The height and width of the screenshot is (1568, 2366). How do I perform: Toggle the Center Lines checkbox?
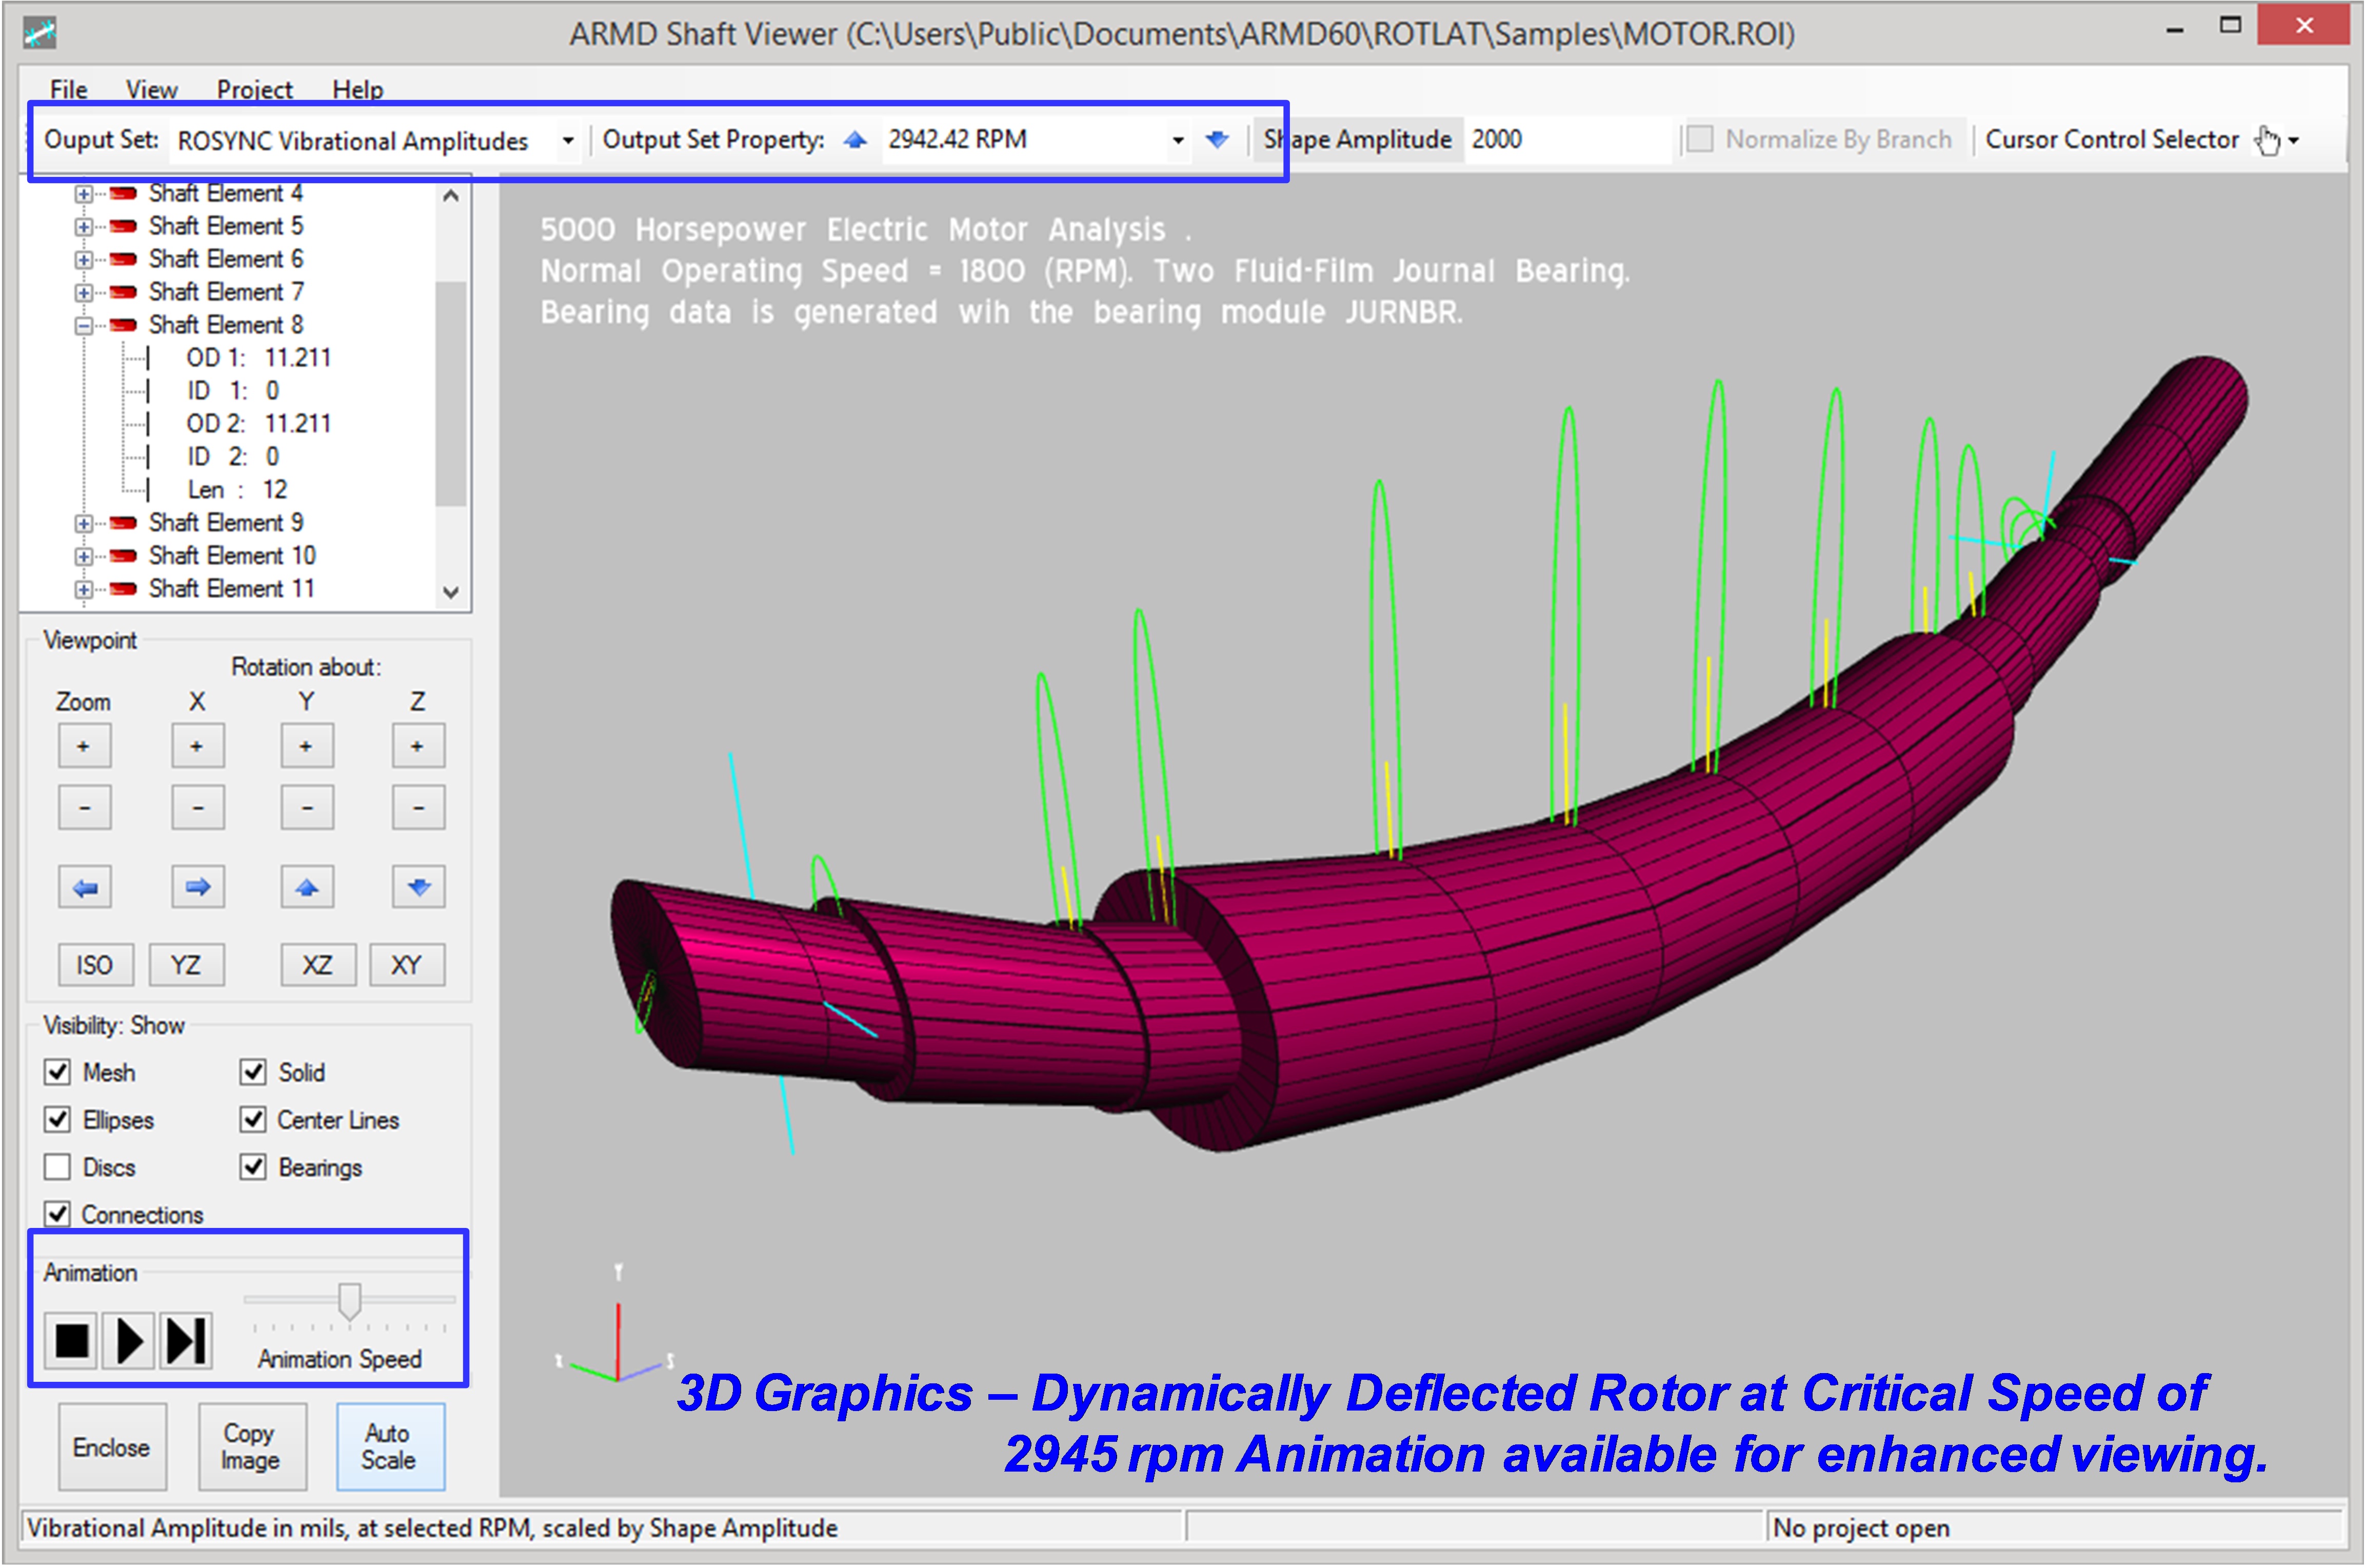(x=253, y=1119)
